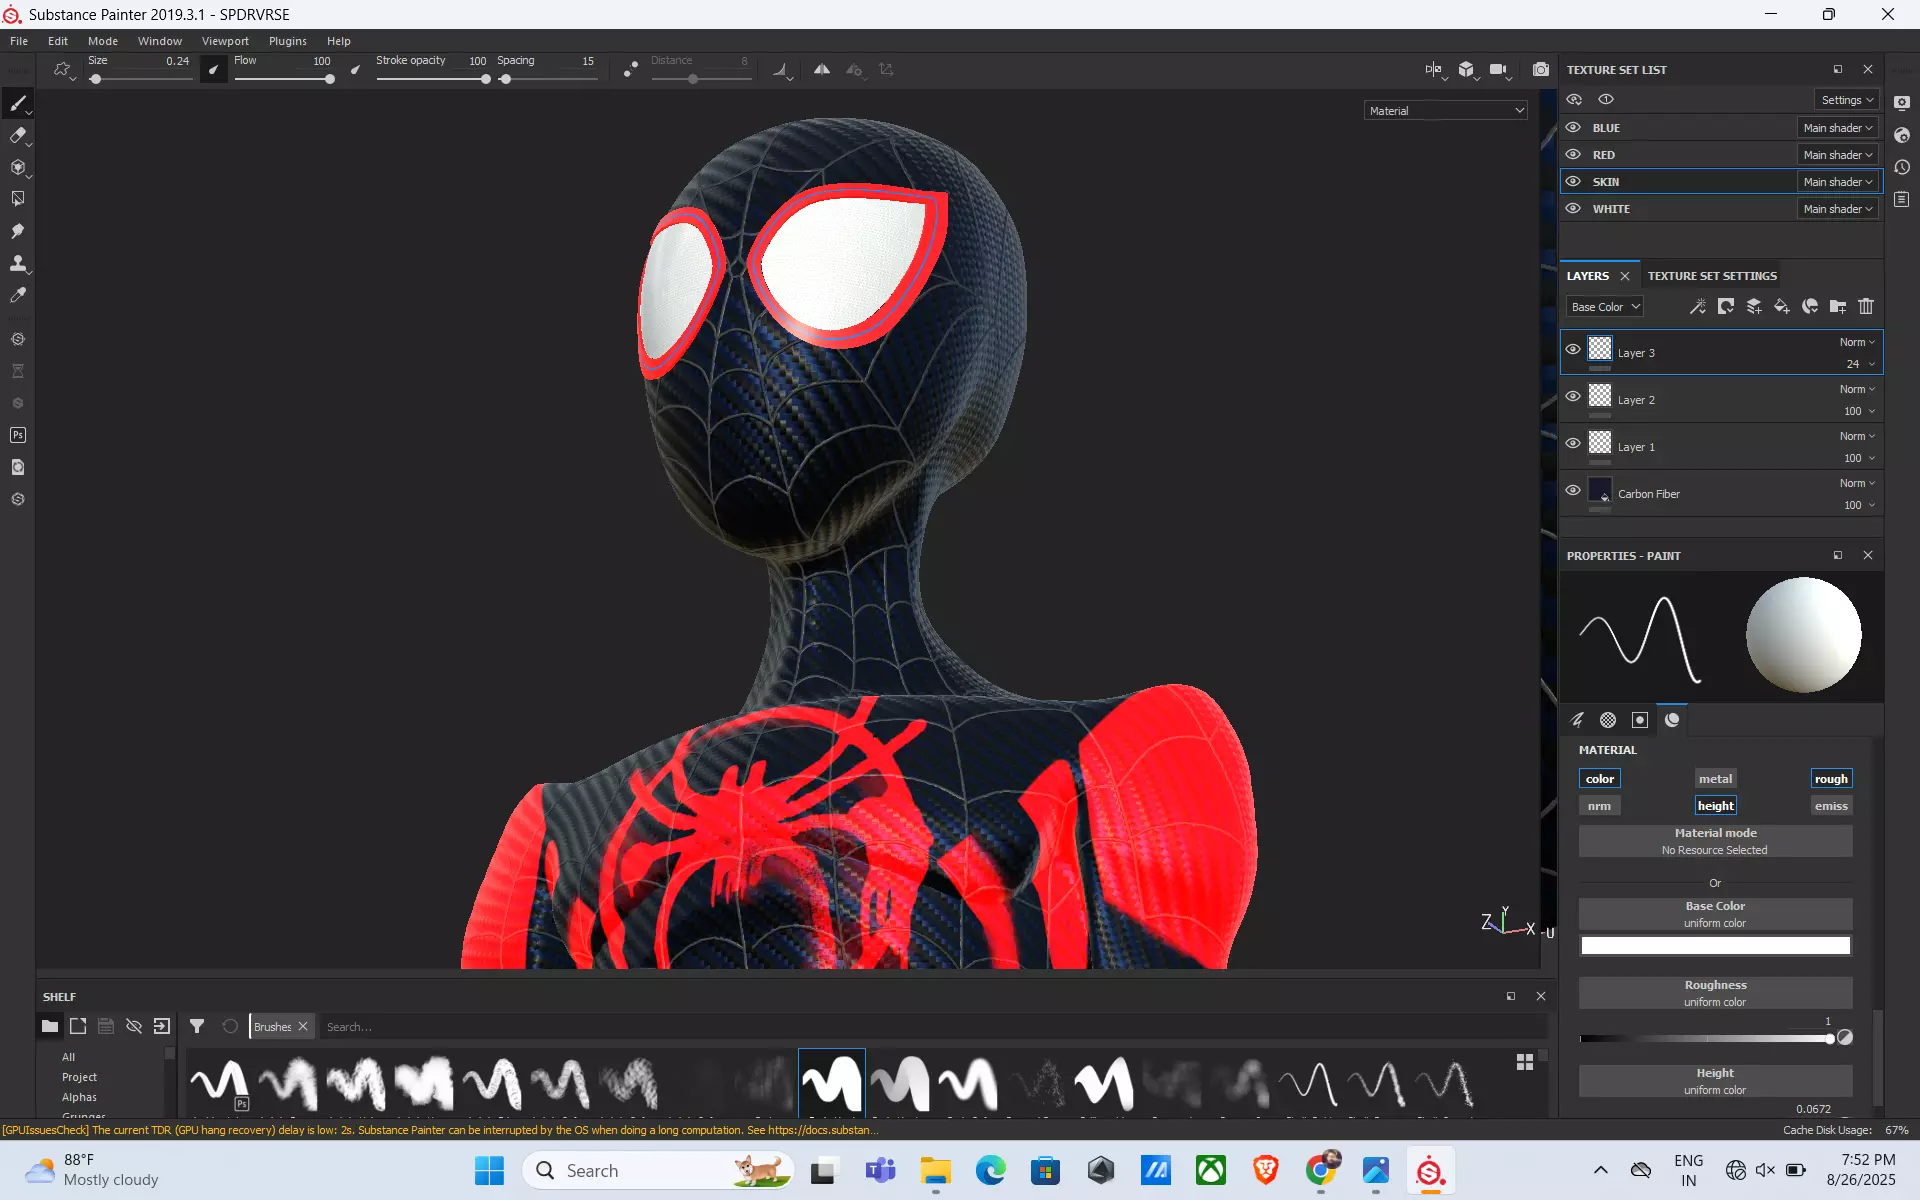The image size is (1920, 1200).
Task: Add a fill layer in Layers panel
Action: (1781, 307)
